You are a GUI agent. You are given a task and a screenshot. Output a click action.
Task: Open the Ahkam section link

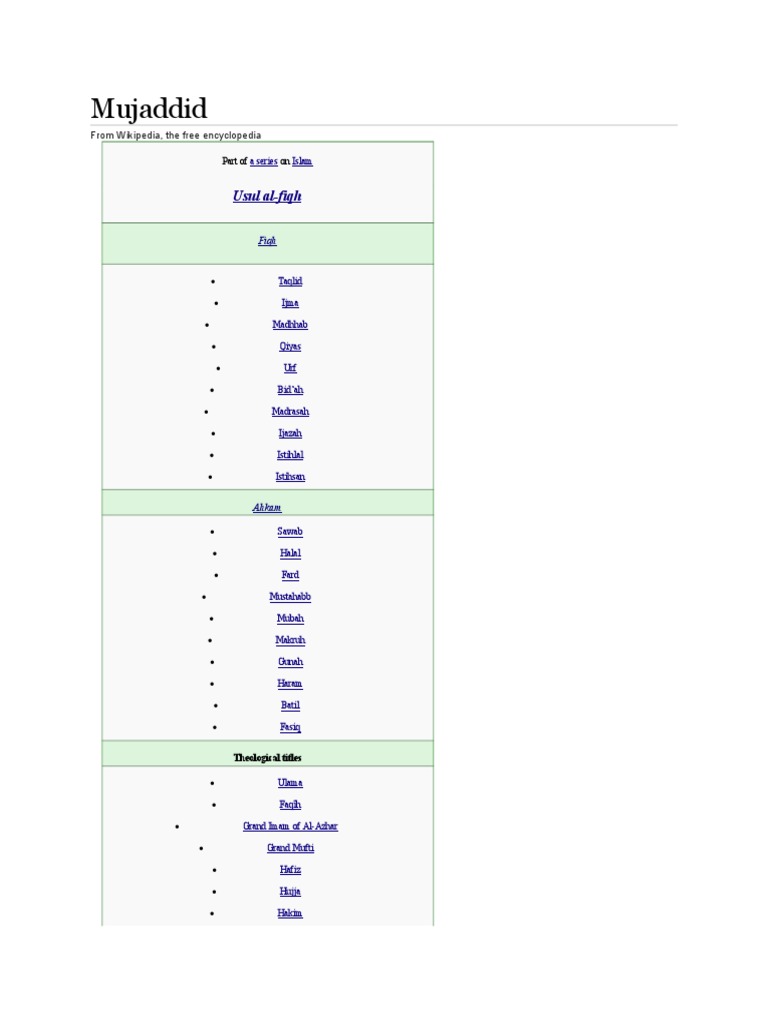click(267, 507)
